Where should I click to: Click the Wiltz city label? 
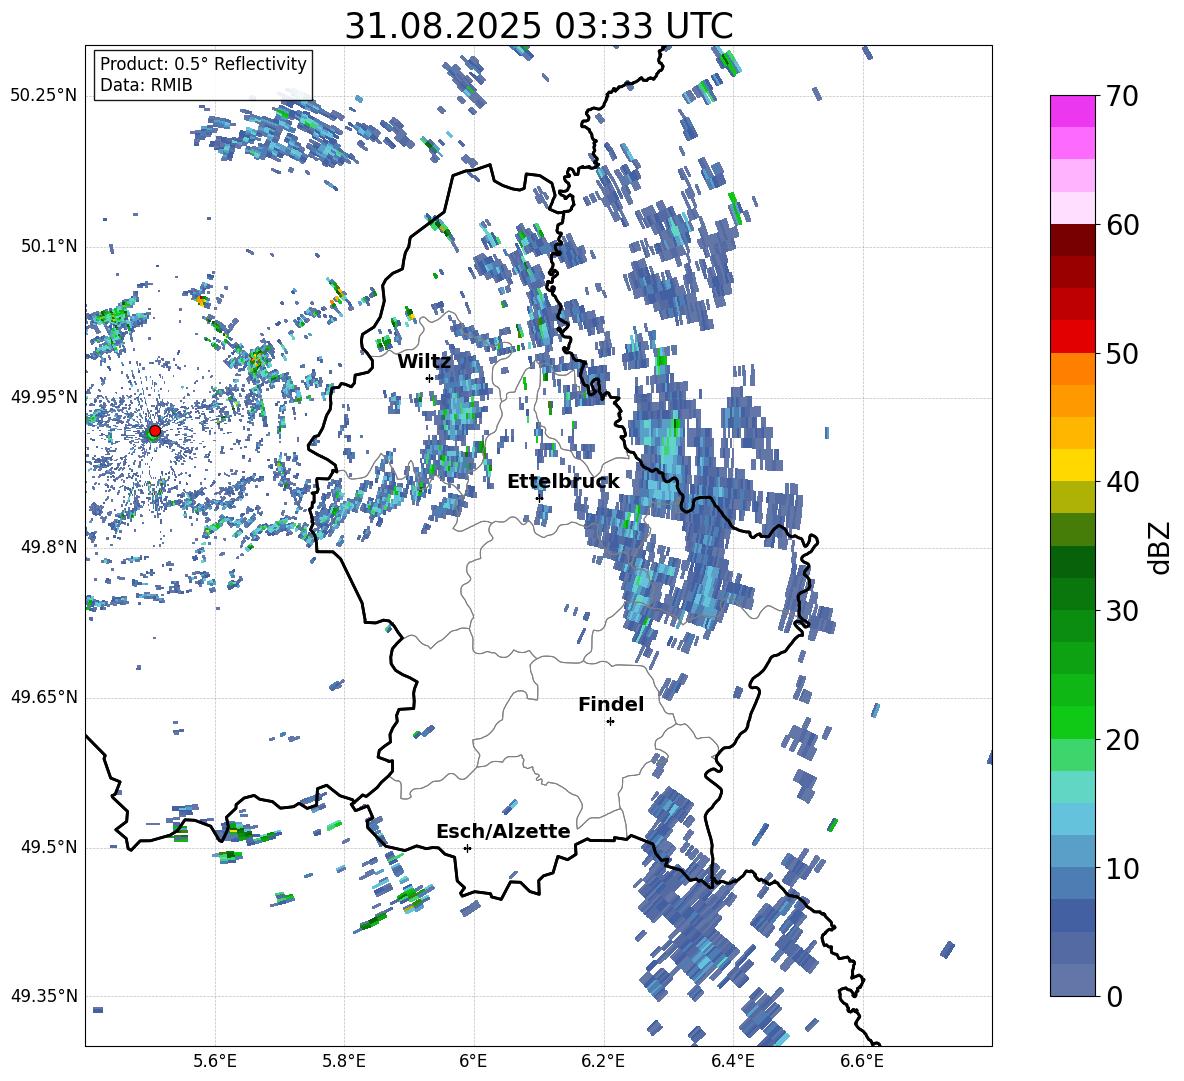pyautogui.click(x=424, y=361)
